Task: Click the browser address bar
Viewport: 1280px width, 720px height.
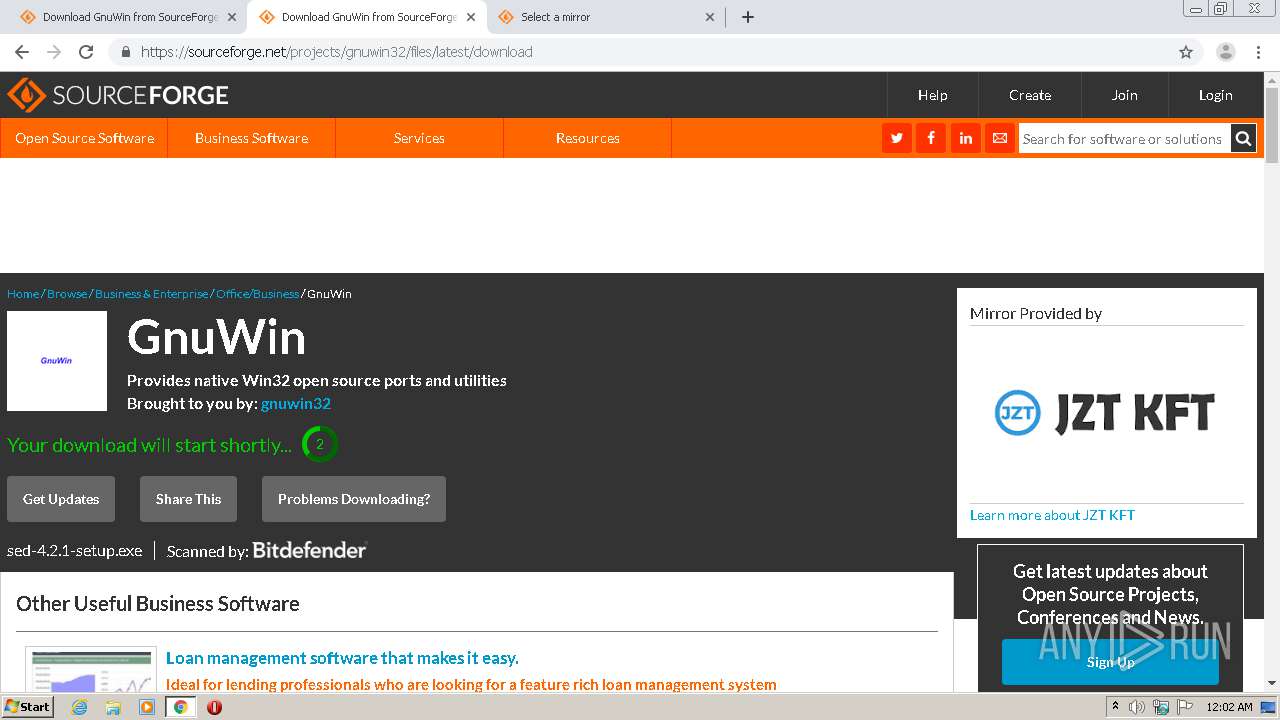Action: pos(640,52)
